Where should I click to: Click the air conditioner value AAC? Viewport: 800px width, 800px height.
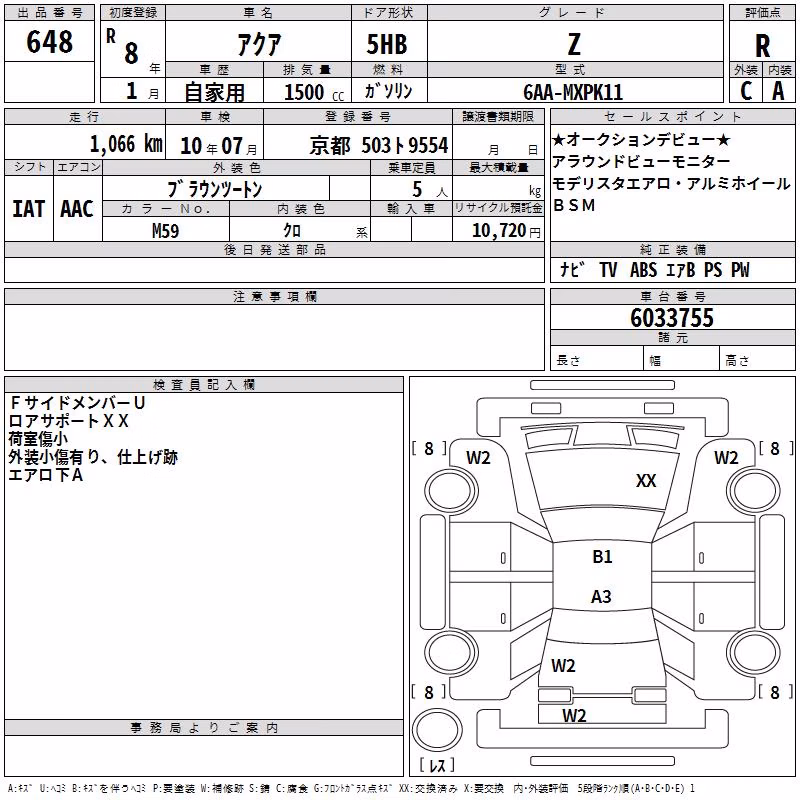click(77, 209)
